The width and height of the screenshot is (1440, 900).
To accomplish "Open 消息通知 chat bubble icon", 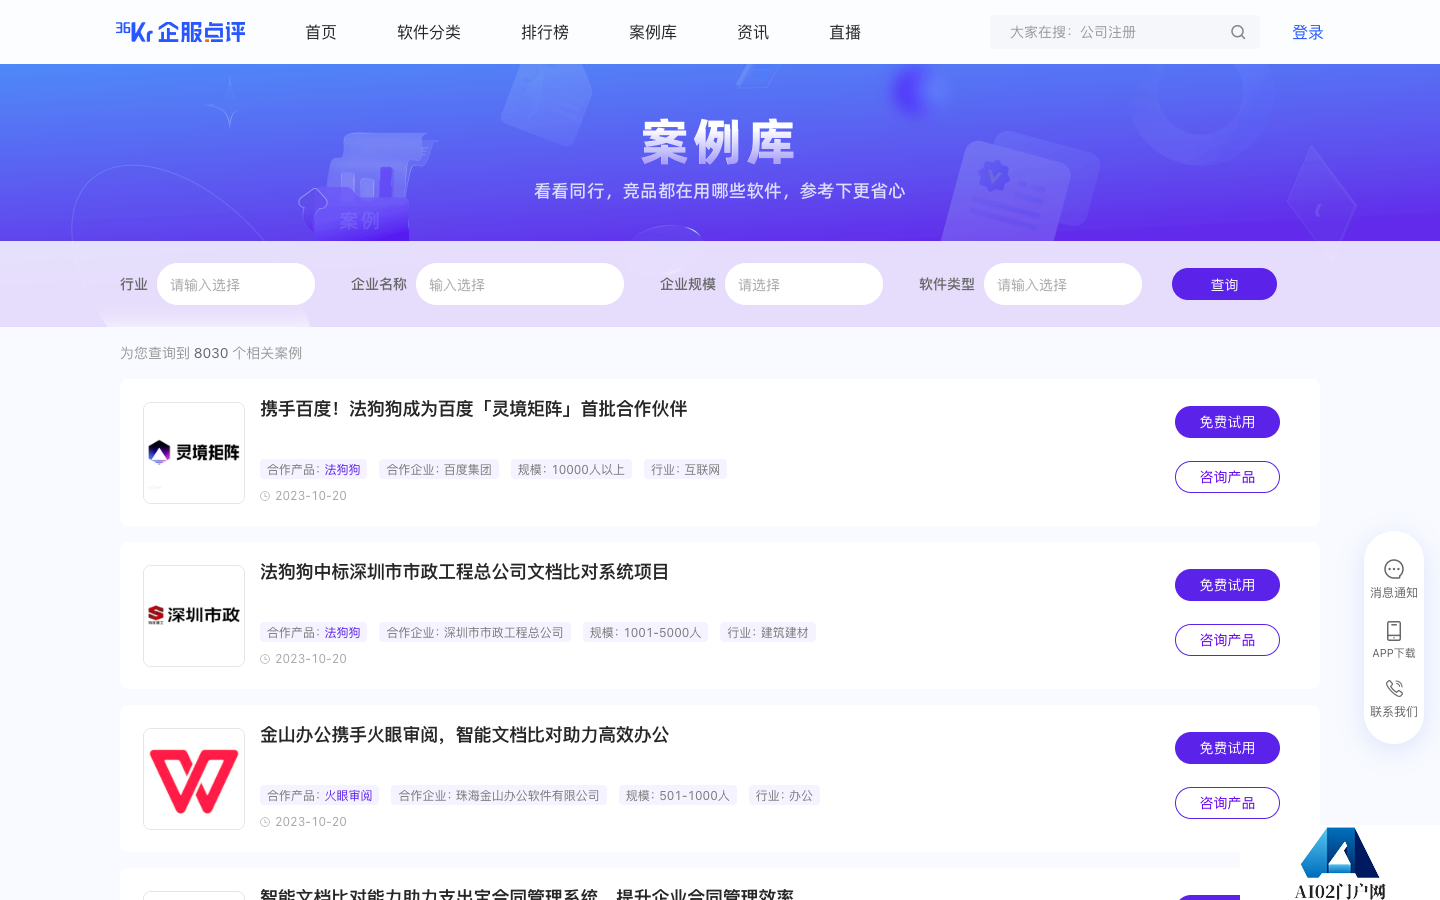I will coord(1394,569).
